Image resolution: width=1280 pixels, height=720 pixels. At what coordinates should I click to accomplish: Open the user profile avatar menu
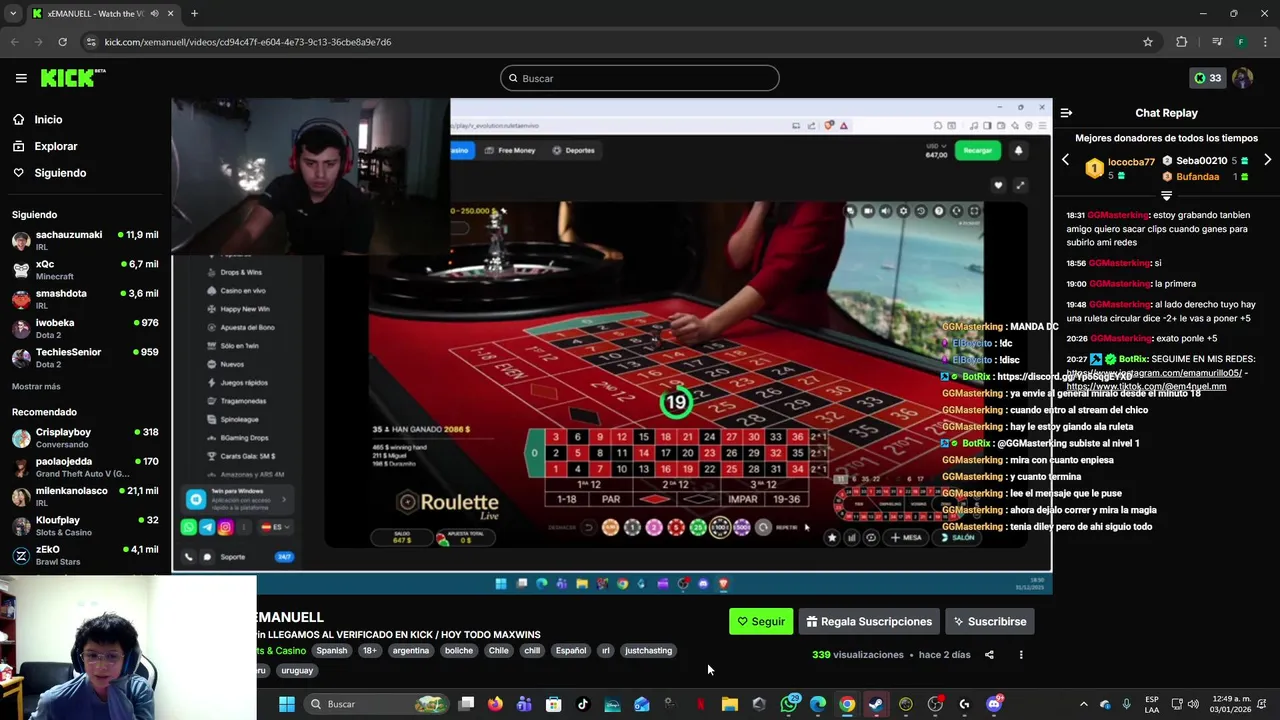click(x=1243, y=78)
